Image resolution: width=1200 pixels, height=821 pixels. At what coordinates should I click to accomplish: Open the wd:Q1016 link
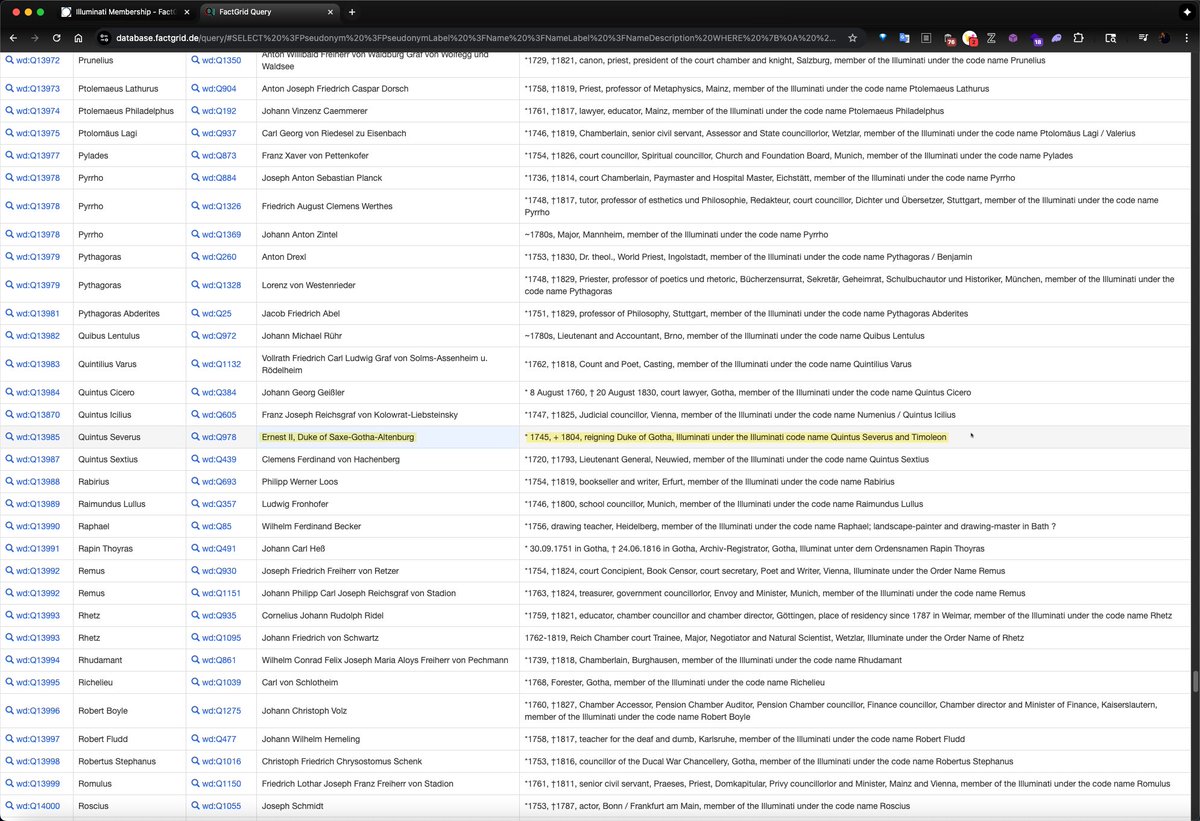click(222, 761)
